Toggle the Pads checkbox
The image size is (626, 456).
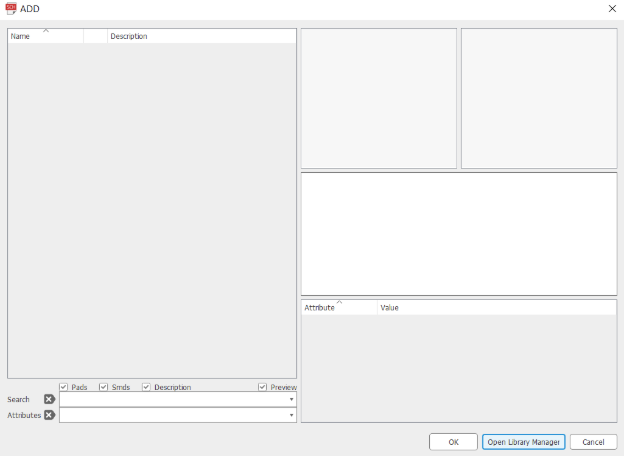coord(64,387)
